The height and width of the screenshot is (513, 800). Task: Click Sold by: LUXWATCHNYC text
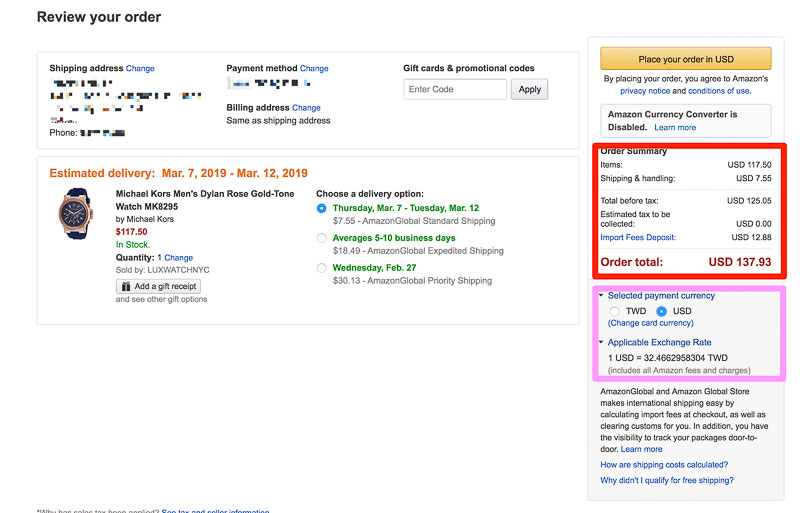tap(162, 270)
